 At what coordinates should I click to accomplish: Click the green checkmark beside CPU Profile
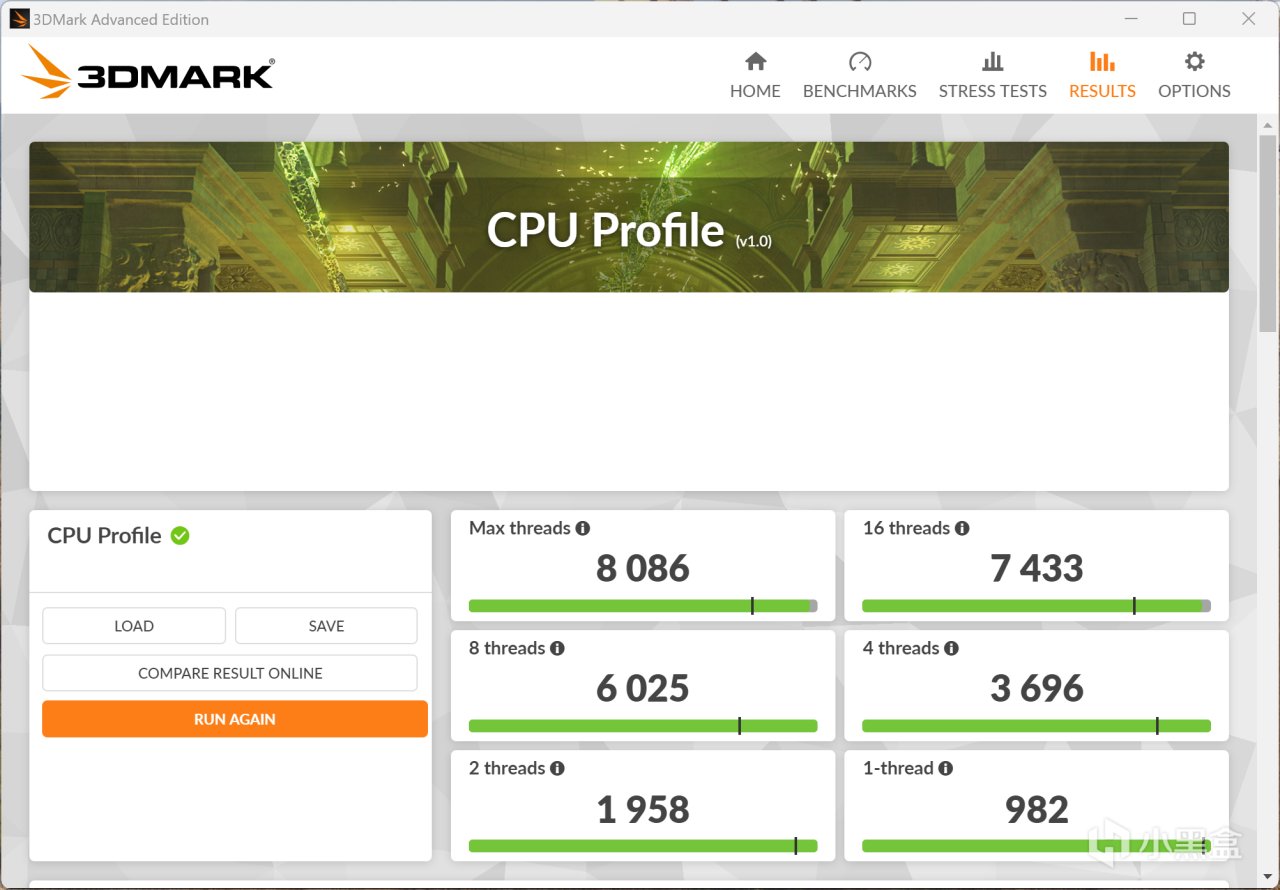click(180, 535)
